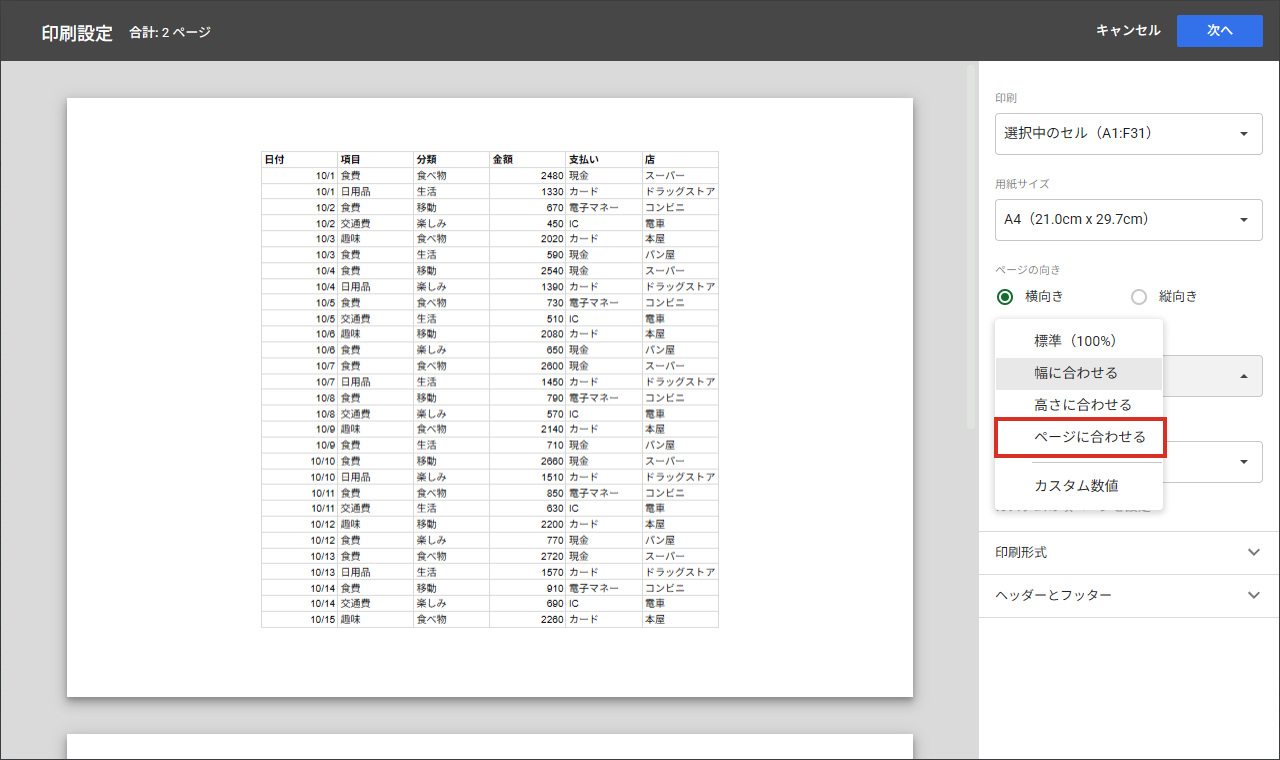Click the 2720 amount cell
1280x760 pixels.
point(528,556)
